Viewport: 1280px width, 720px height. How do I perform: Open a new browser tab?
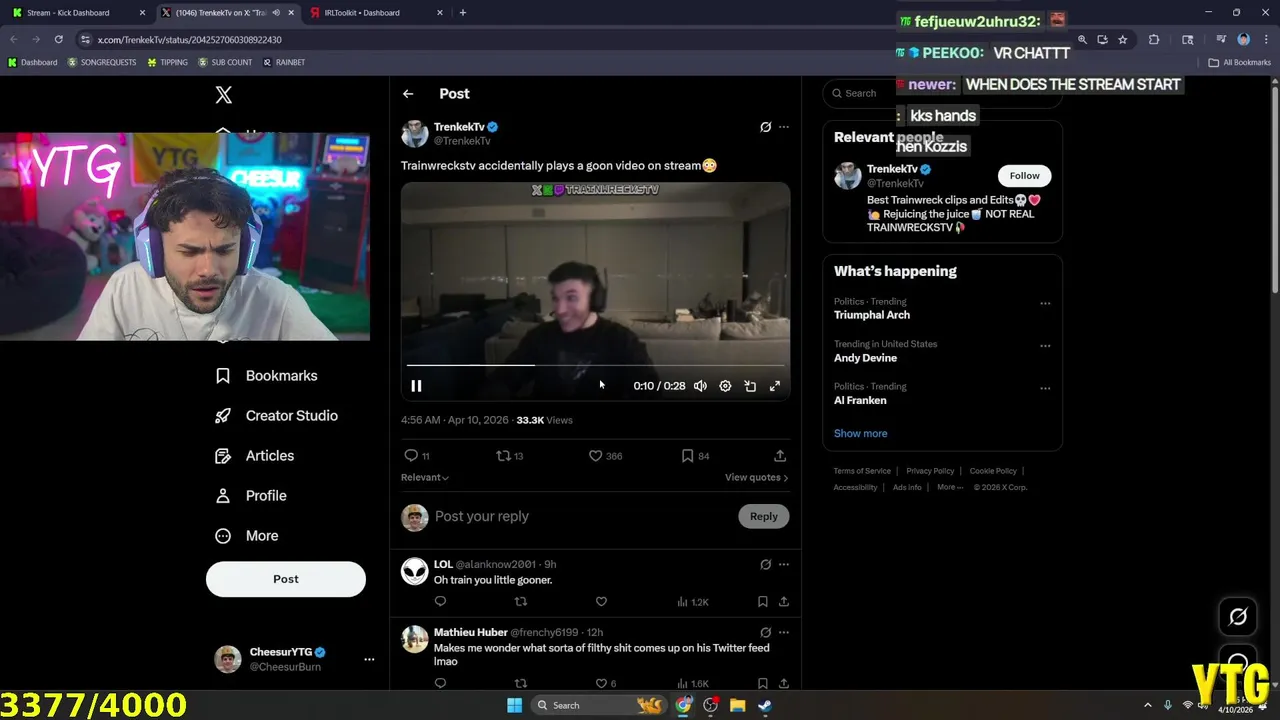[462, 13]
